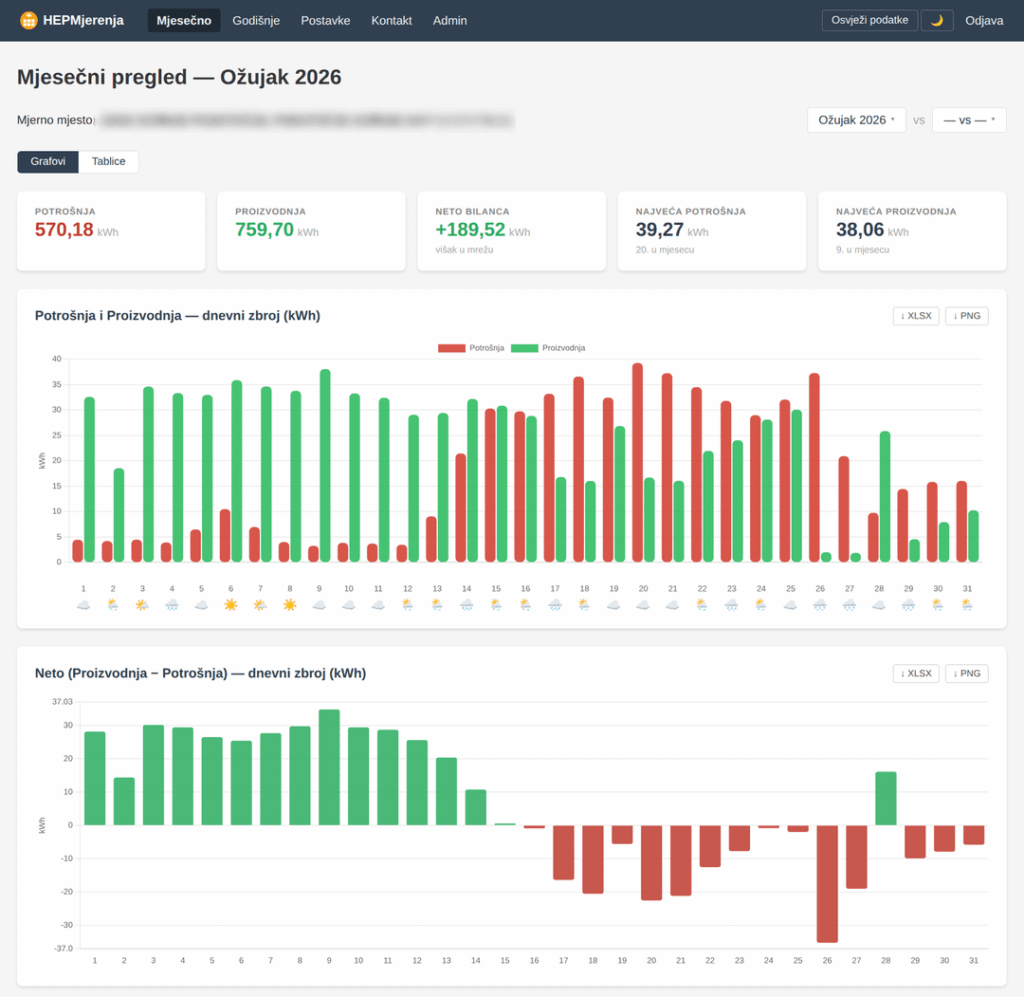Image resolution: width=1024 pixels, height=997 pixels.
Task: Select the Godišnje menu item
Action: click(x=256, y=20)
